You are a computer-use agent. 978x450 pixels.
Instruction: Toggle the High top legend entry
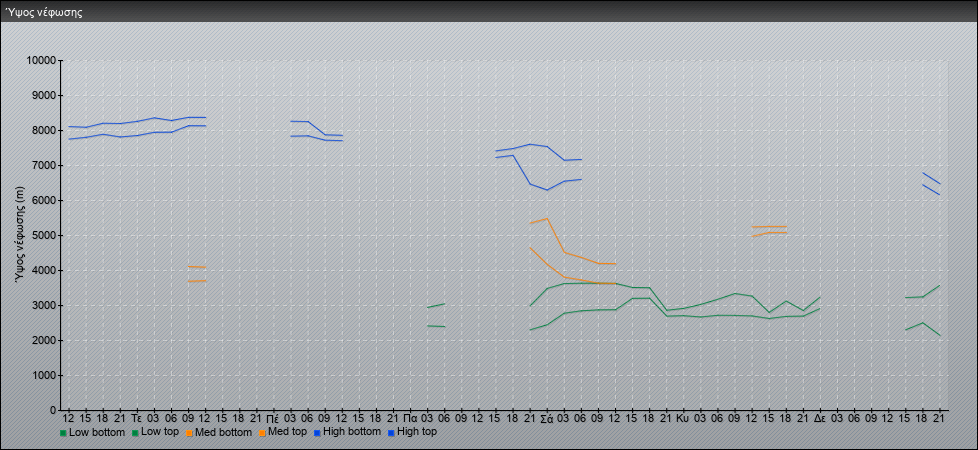[x=412, y=432]
